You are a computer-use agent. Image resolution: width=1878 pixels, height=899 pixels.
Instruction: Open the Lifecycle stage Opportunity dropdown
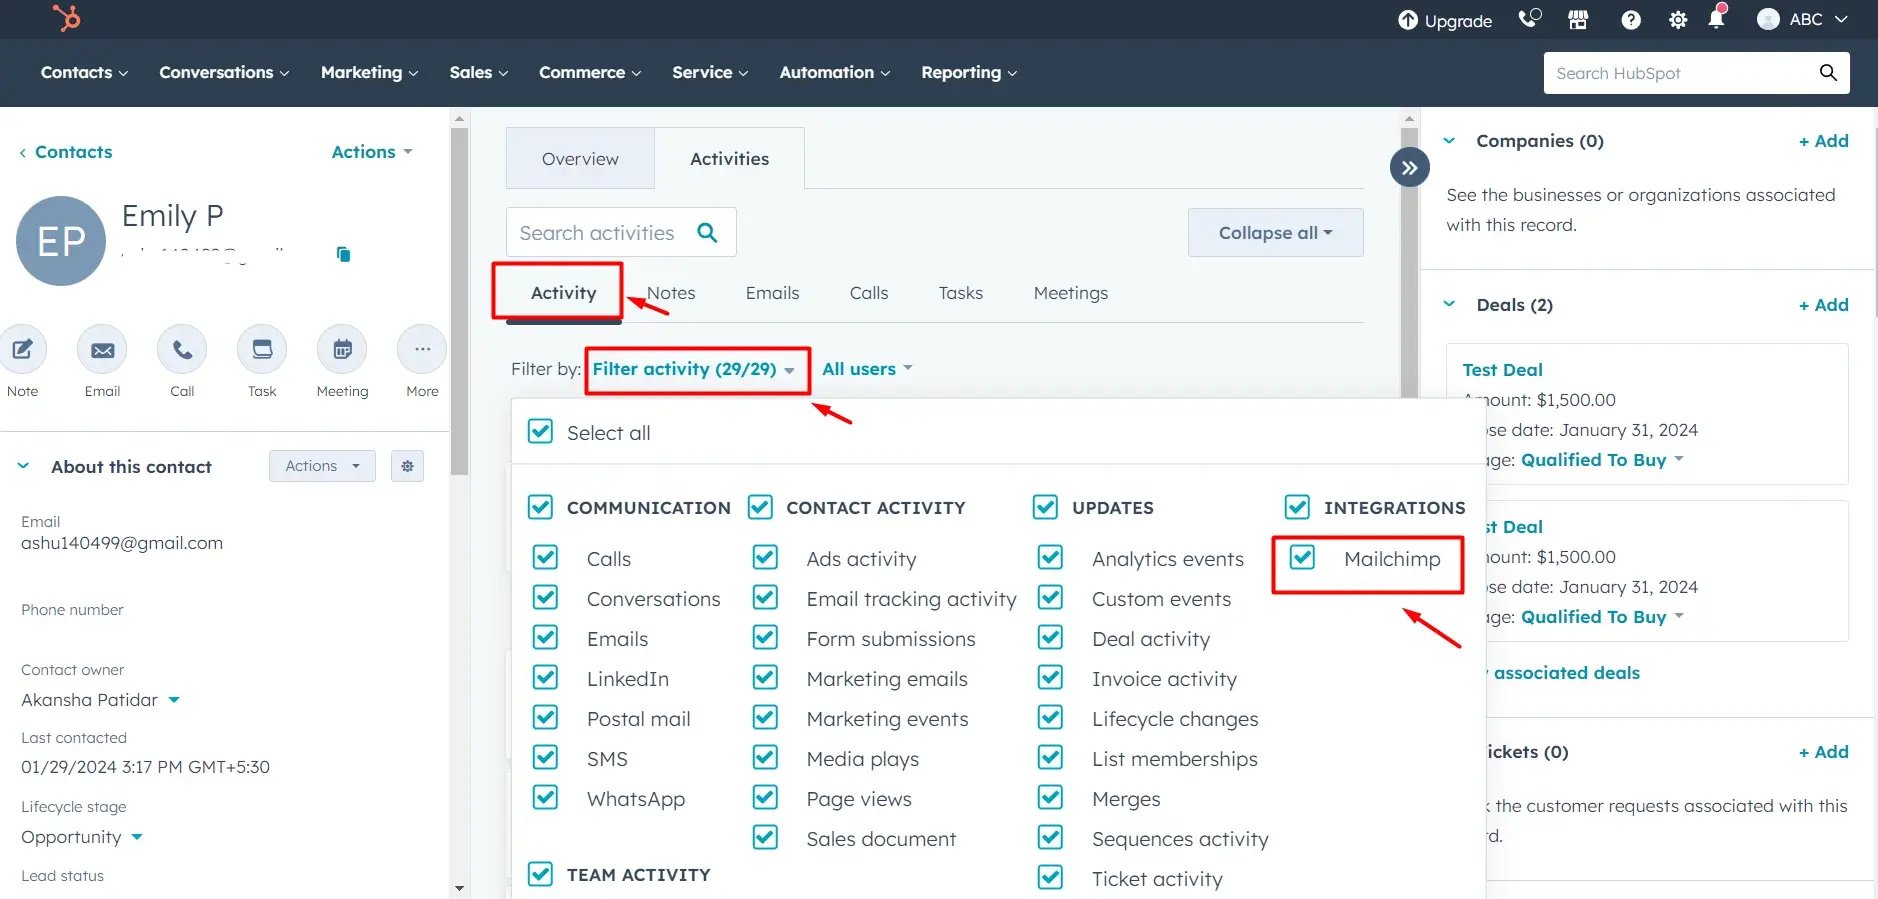click(x=82, y=837)
